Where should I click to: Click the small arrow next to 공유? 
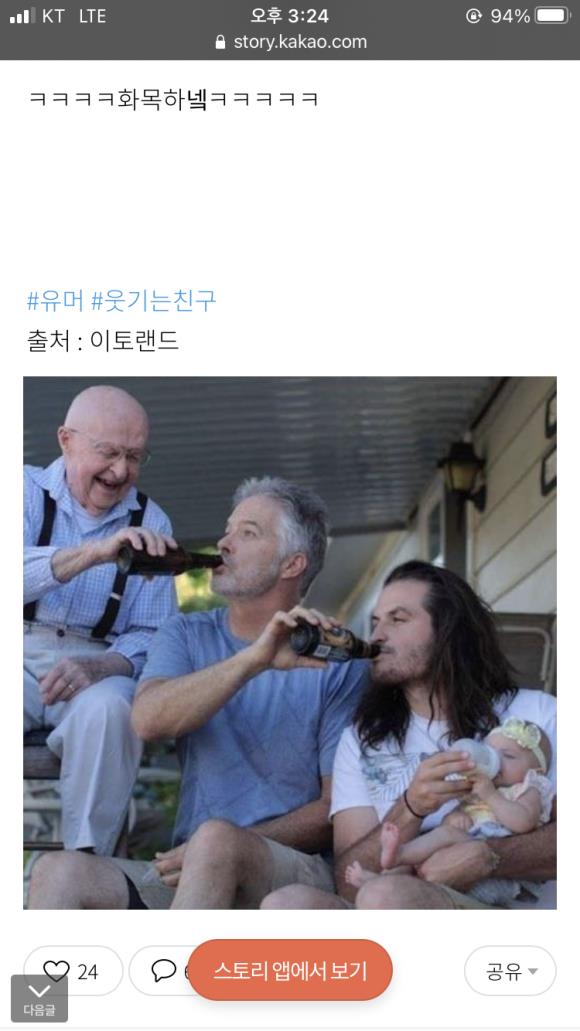(x=533, y=972)
